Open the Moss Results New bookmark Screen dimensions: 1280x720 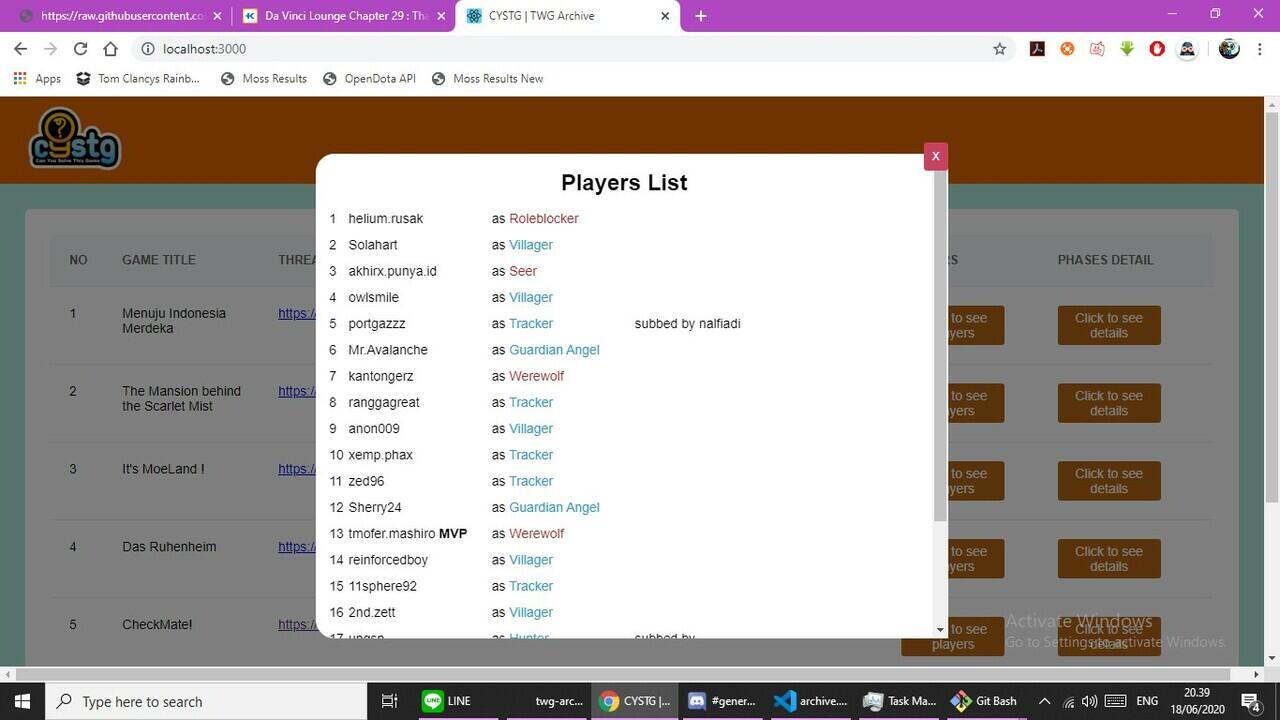pyautogui.click(x=488, y=79)
